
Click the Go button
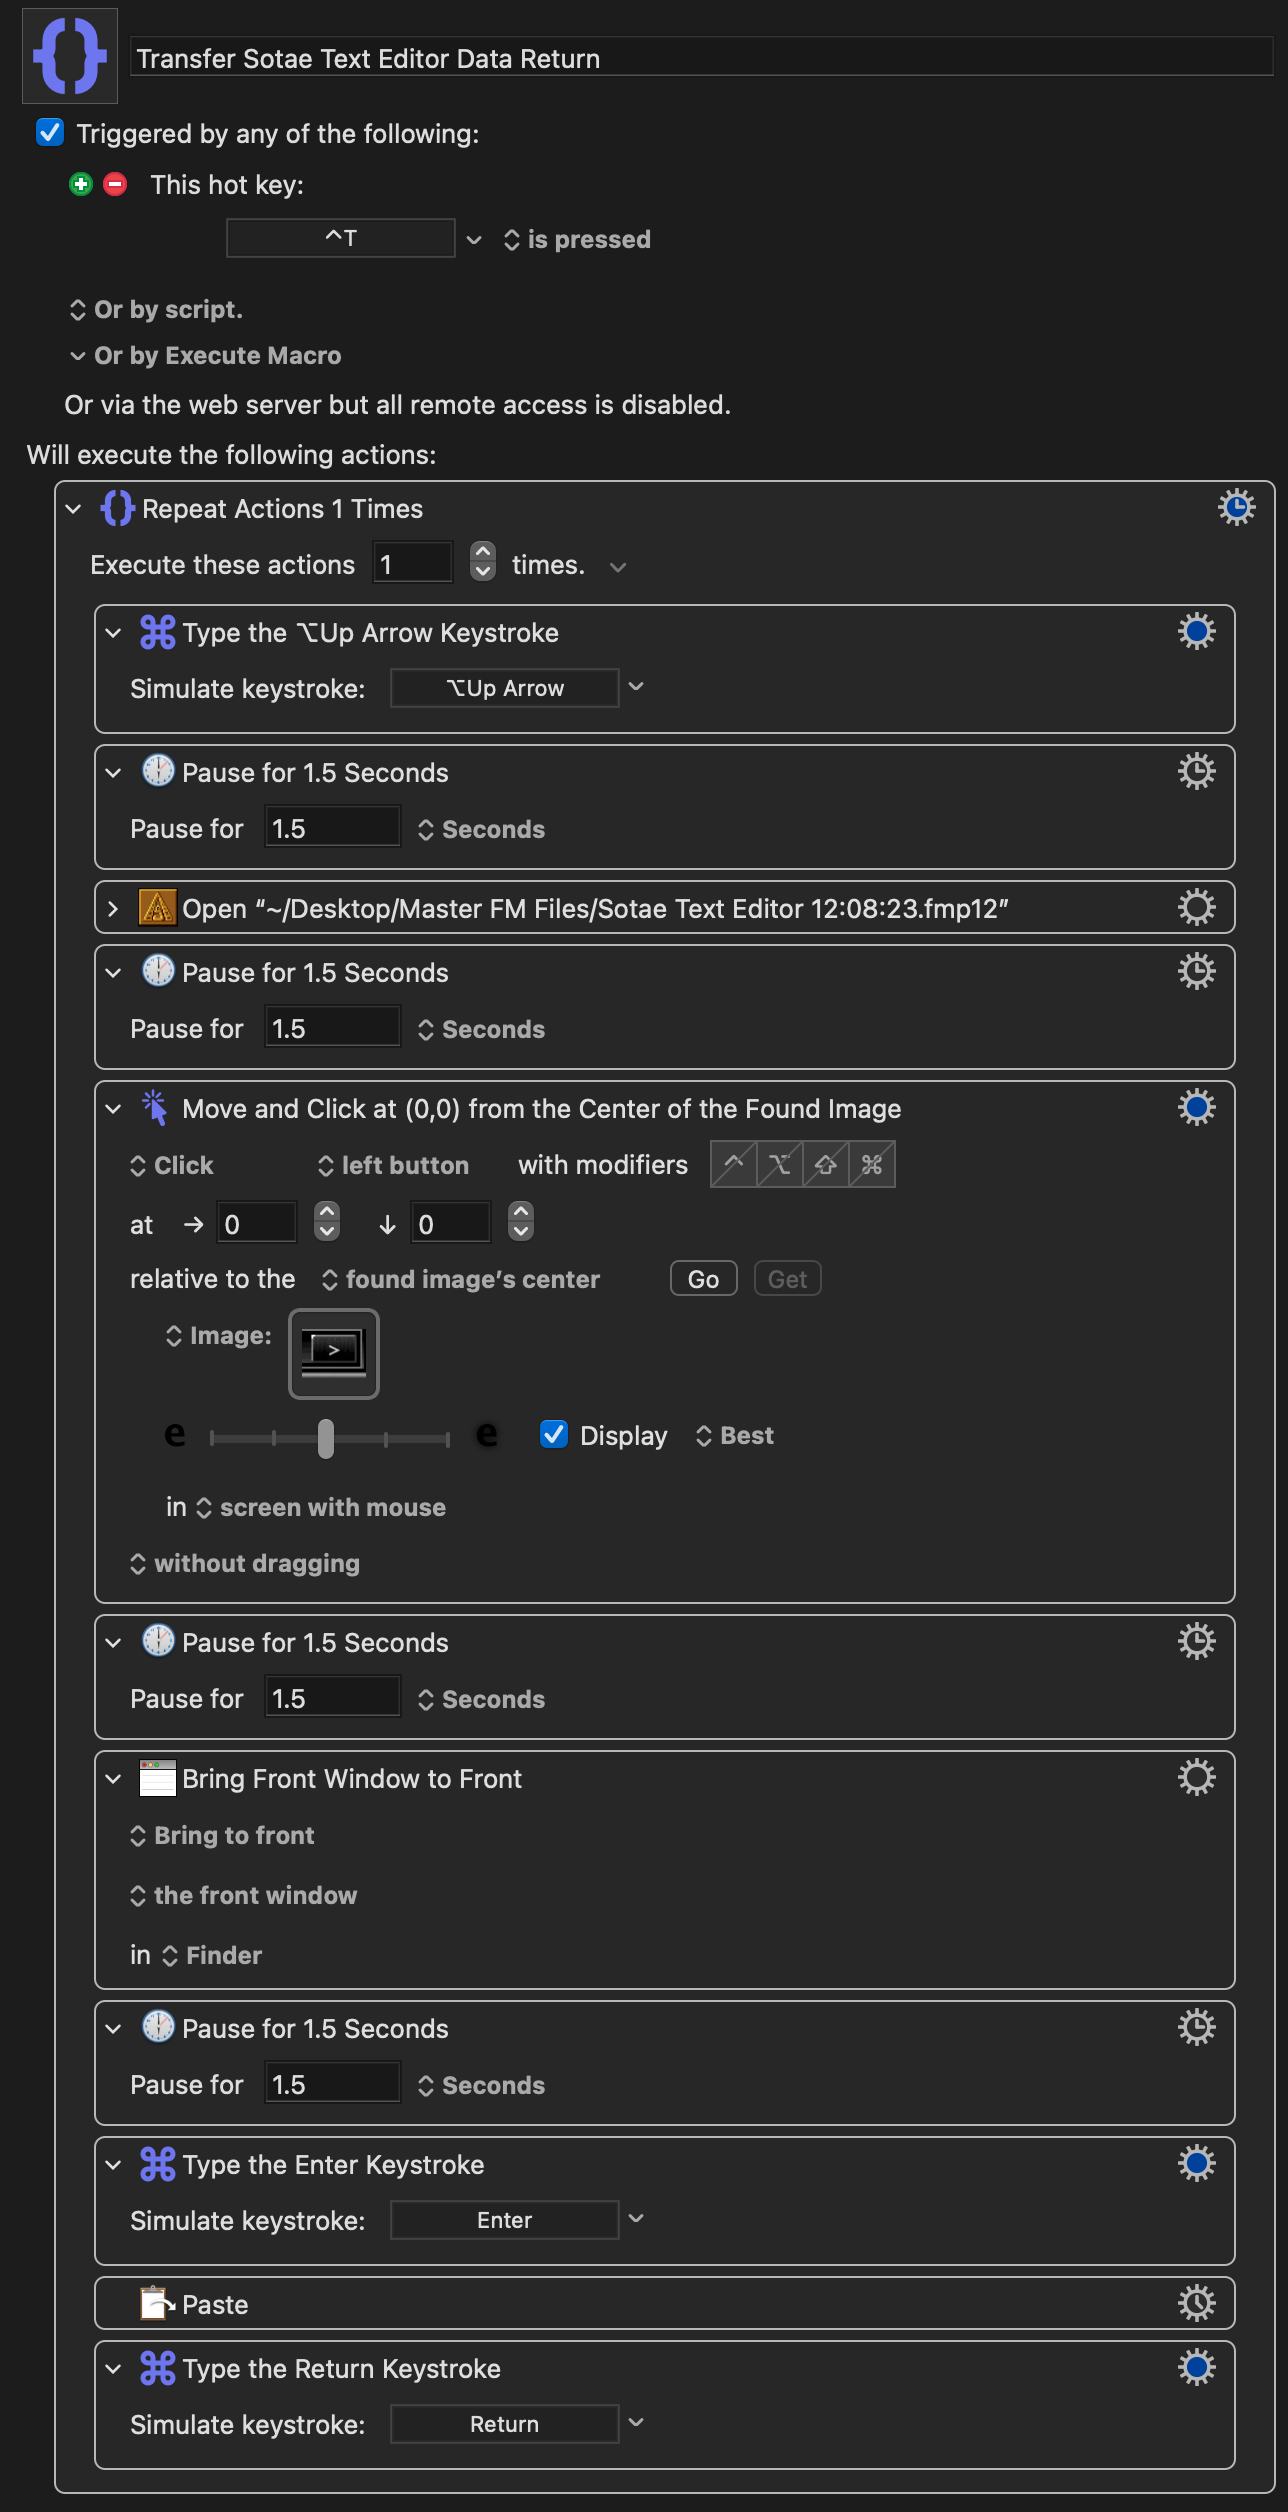[704, 1279]
